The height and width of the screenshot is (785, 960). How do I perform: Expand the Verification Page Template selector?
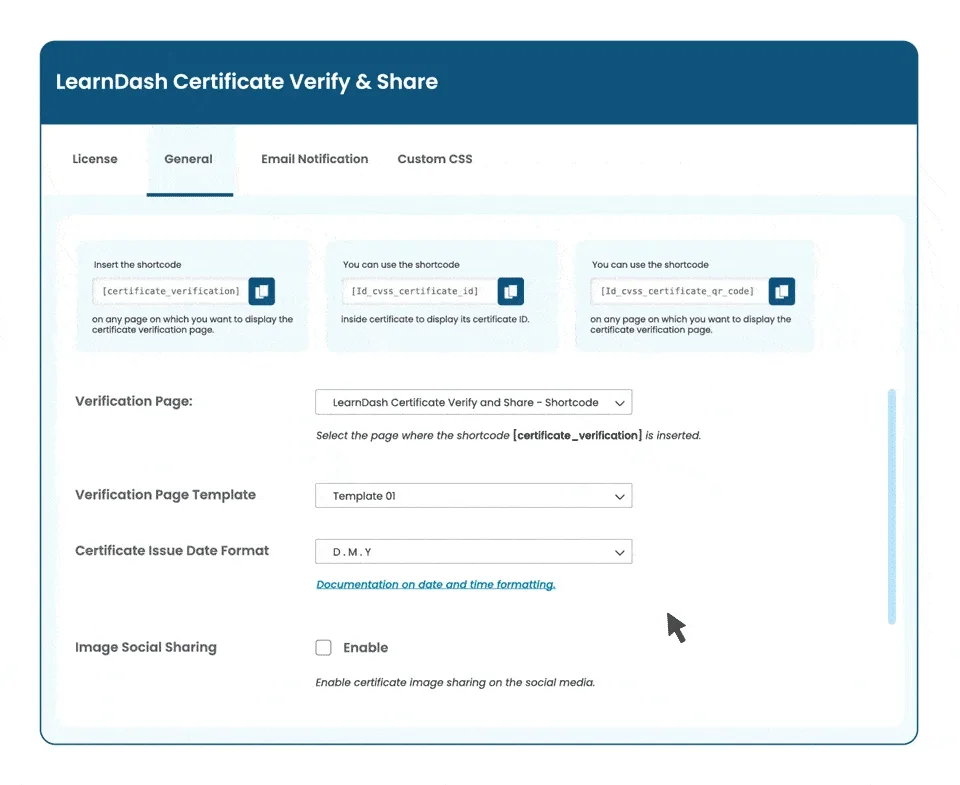[473, 495]
